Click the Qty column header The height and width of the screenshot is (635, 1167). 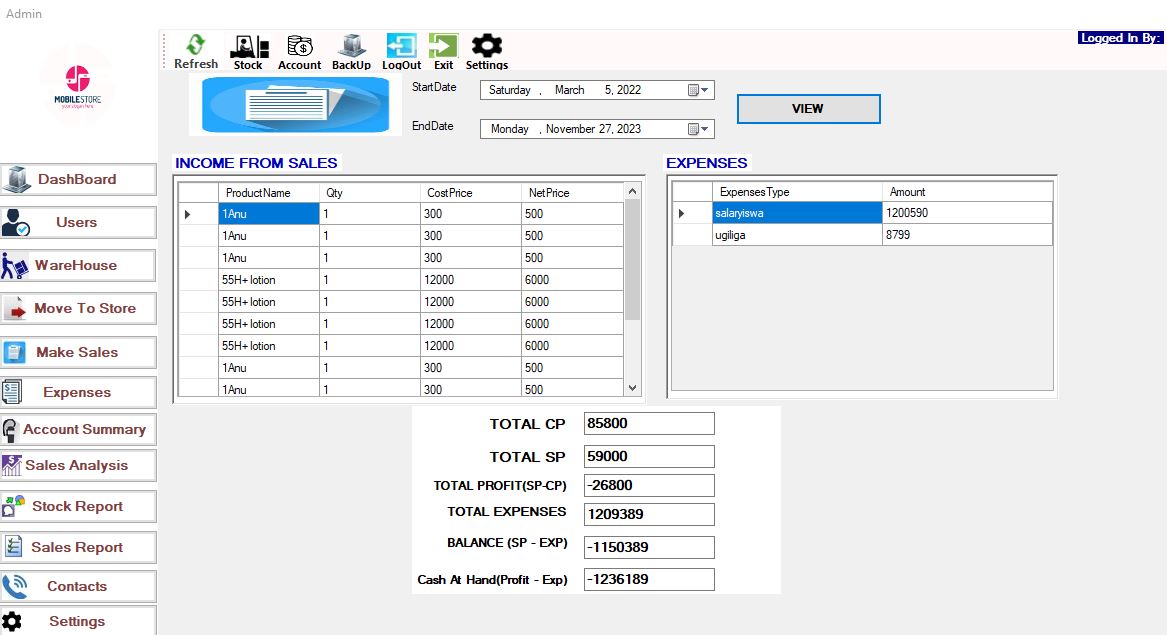[370, 193]
